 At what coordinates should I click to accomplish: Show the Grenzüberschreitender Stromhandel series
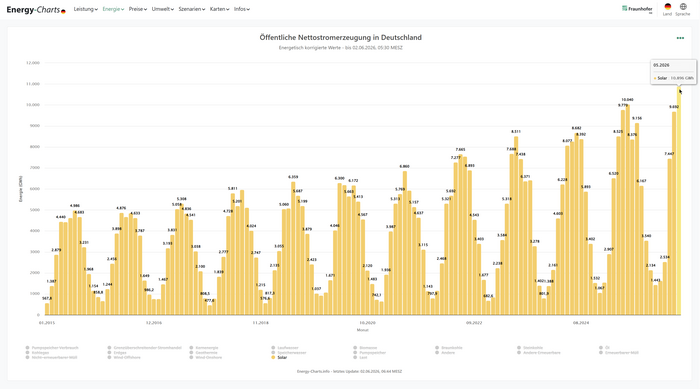pyautogui.click(x=145, y=347)
